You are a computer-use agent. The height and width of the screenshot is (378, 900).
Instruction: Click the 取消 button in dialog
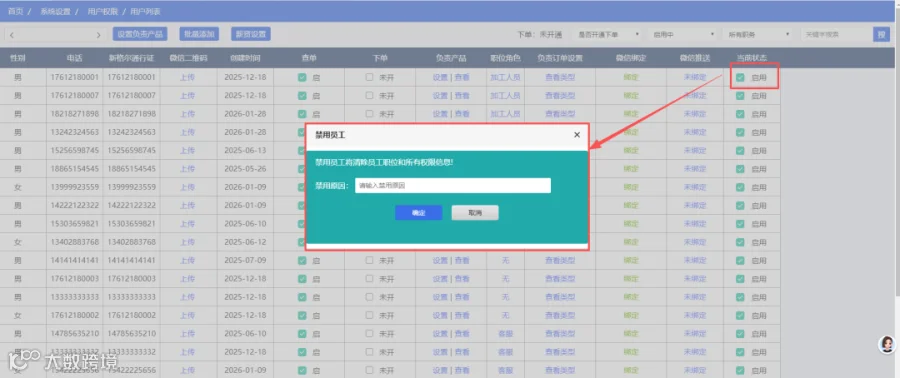pyautogui.click(x=475, y=213)
